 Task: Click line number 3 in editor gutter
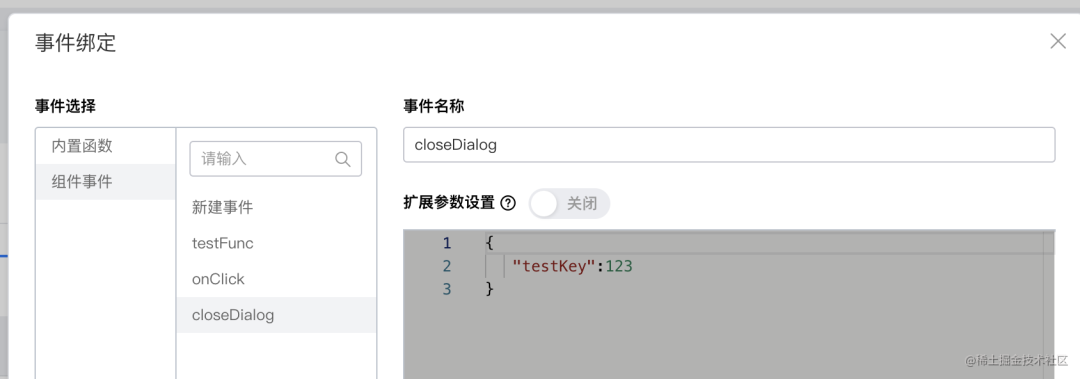(x=447, y=289)
